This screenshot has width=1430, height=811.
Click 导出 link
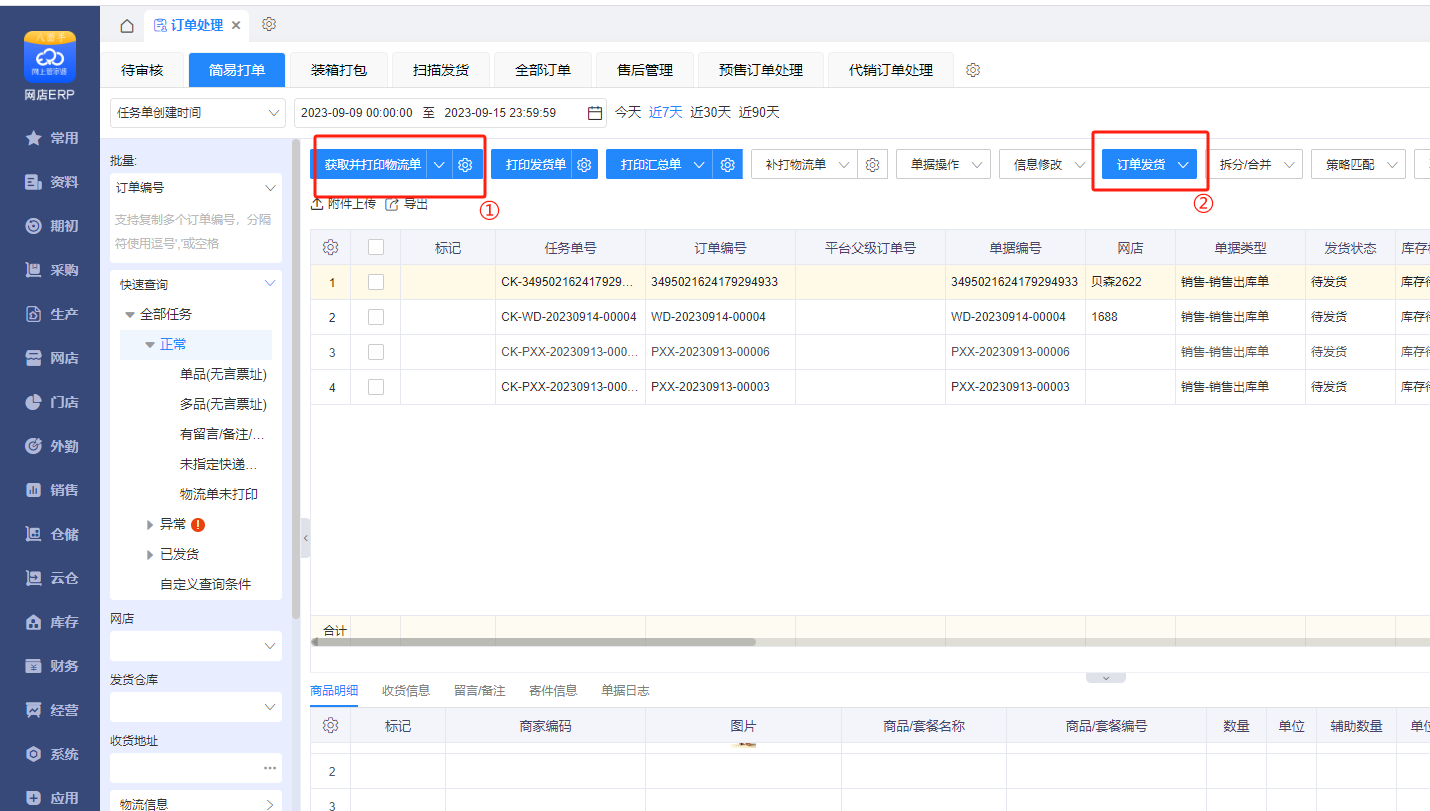pos(407,203)
